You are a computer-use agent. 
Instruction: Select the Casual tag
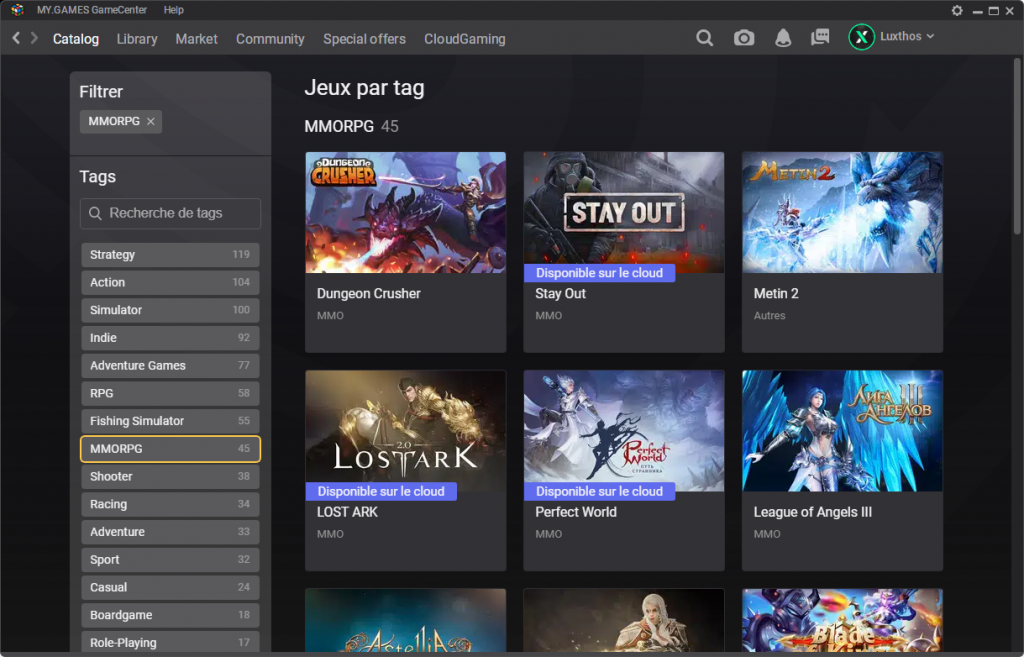click(170, 588)
